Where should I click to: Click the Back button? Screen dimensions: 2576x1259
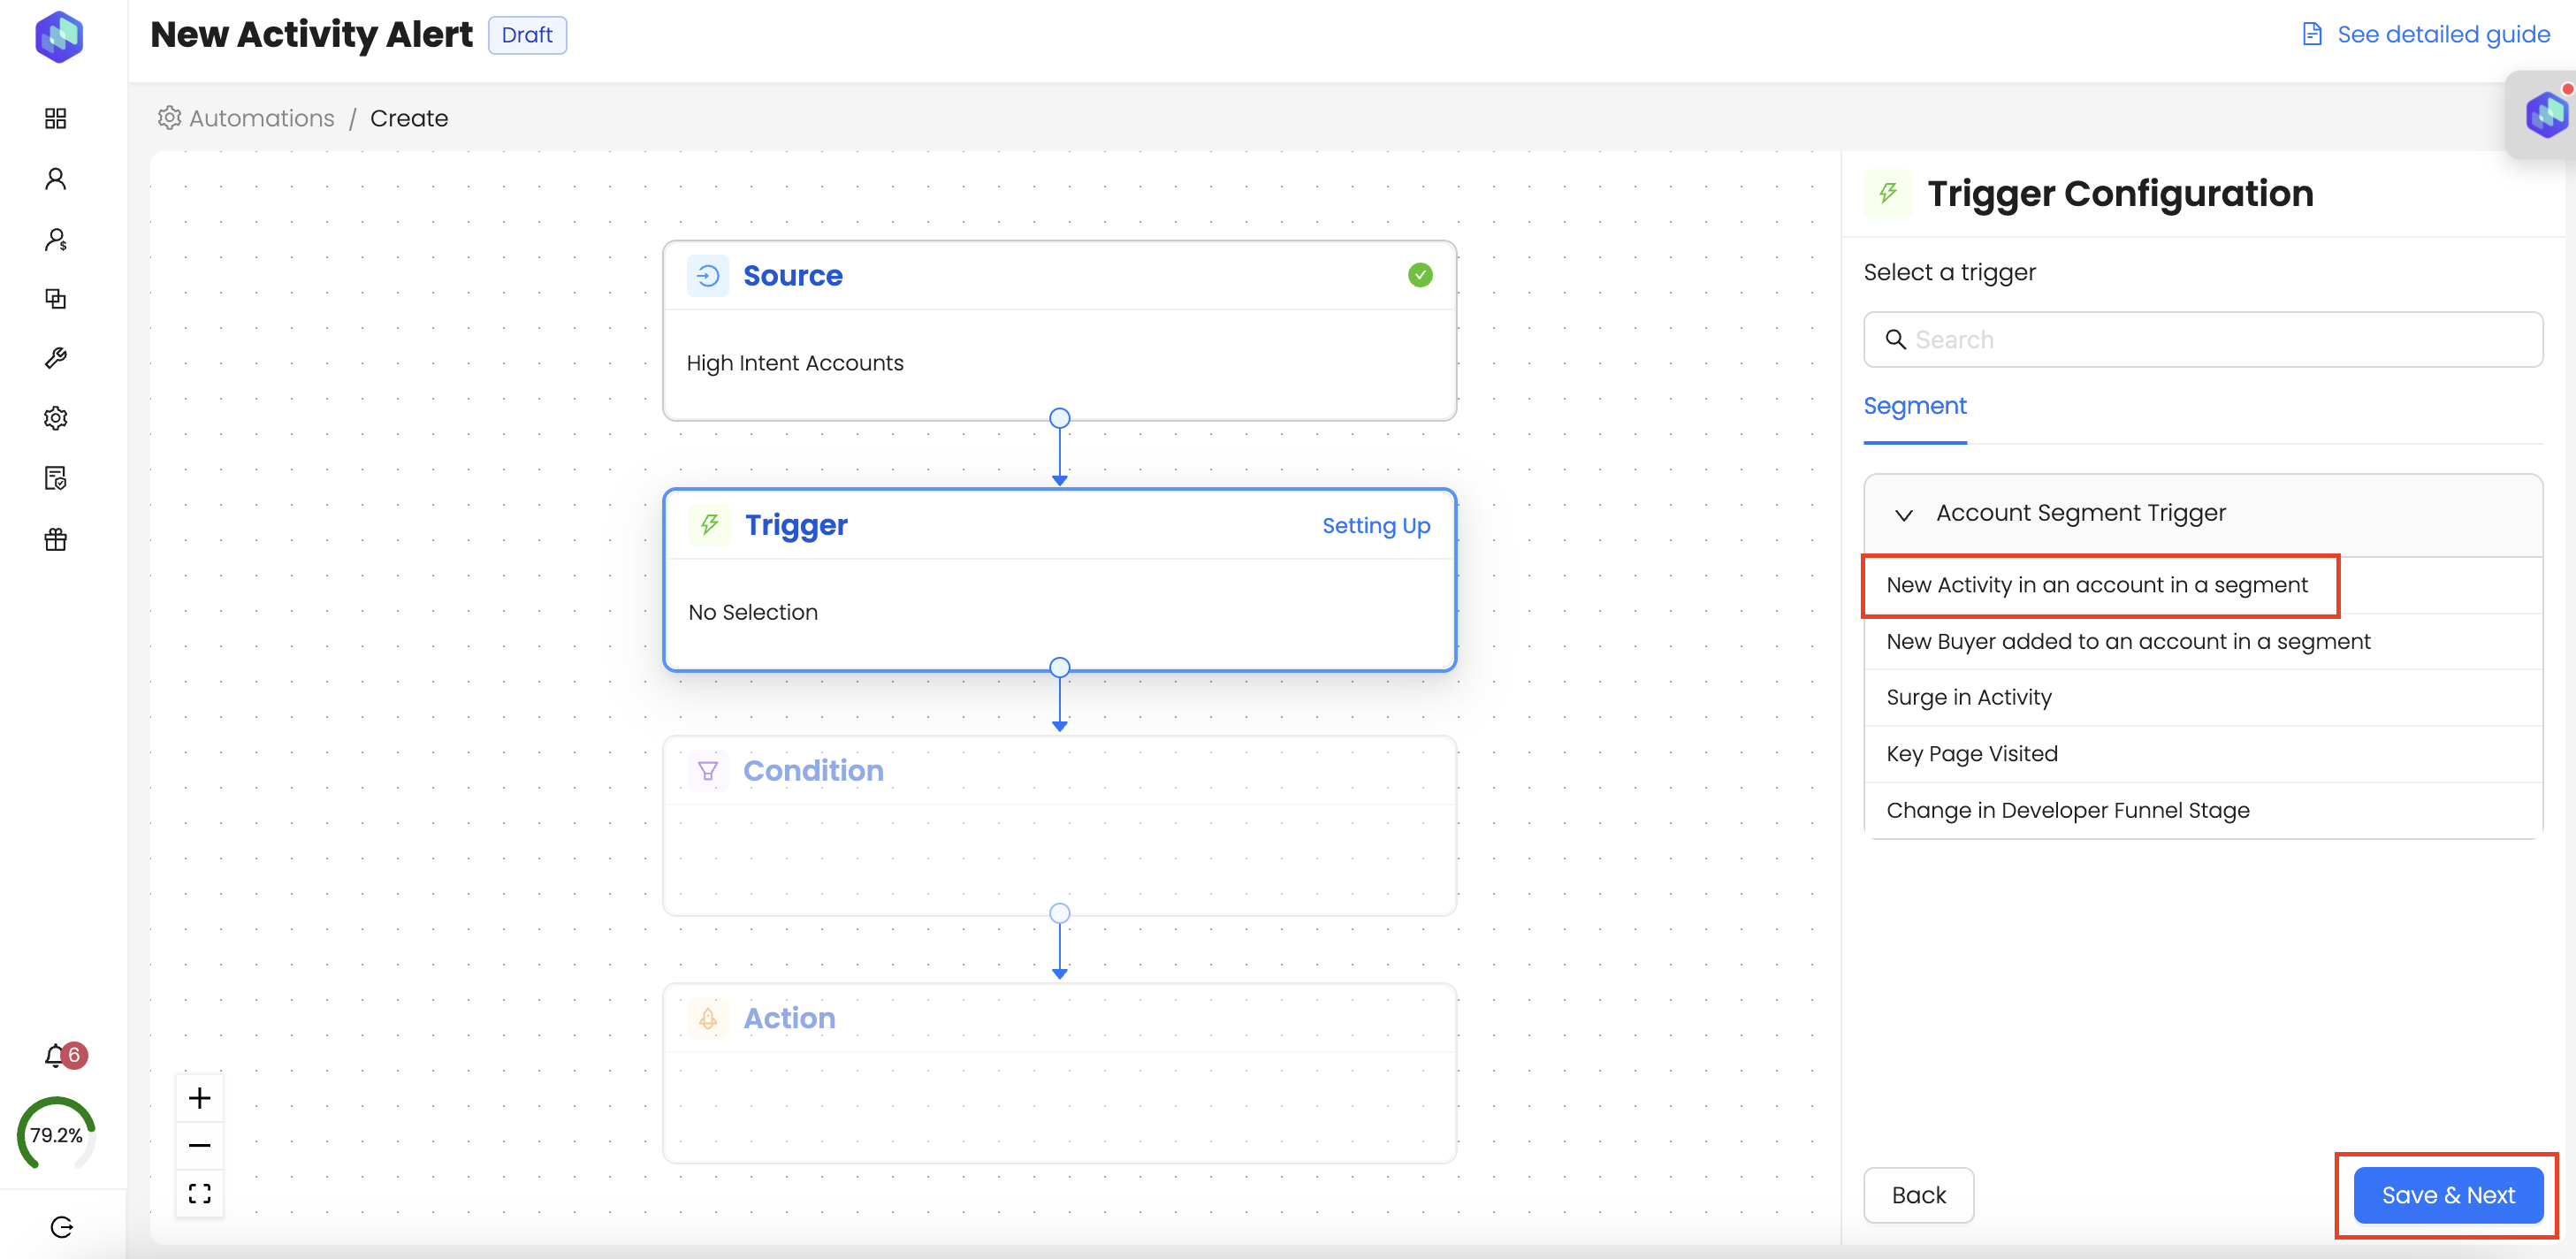(x=1917, y=1194)
